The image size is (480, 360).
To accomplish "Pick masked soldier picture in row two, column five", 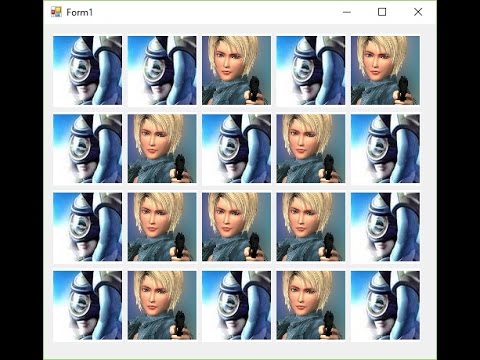I will click(385, 149).
